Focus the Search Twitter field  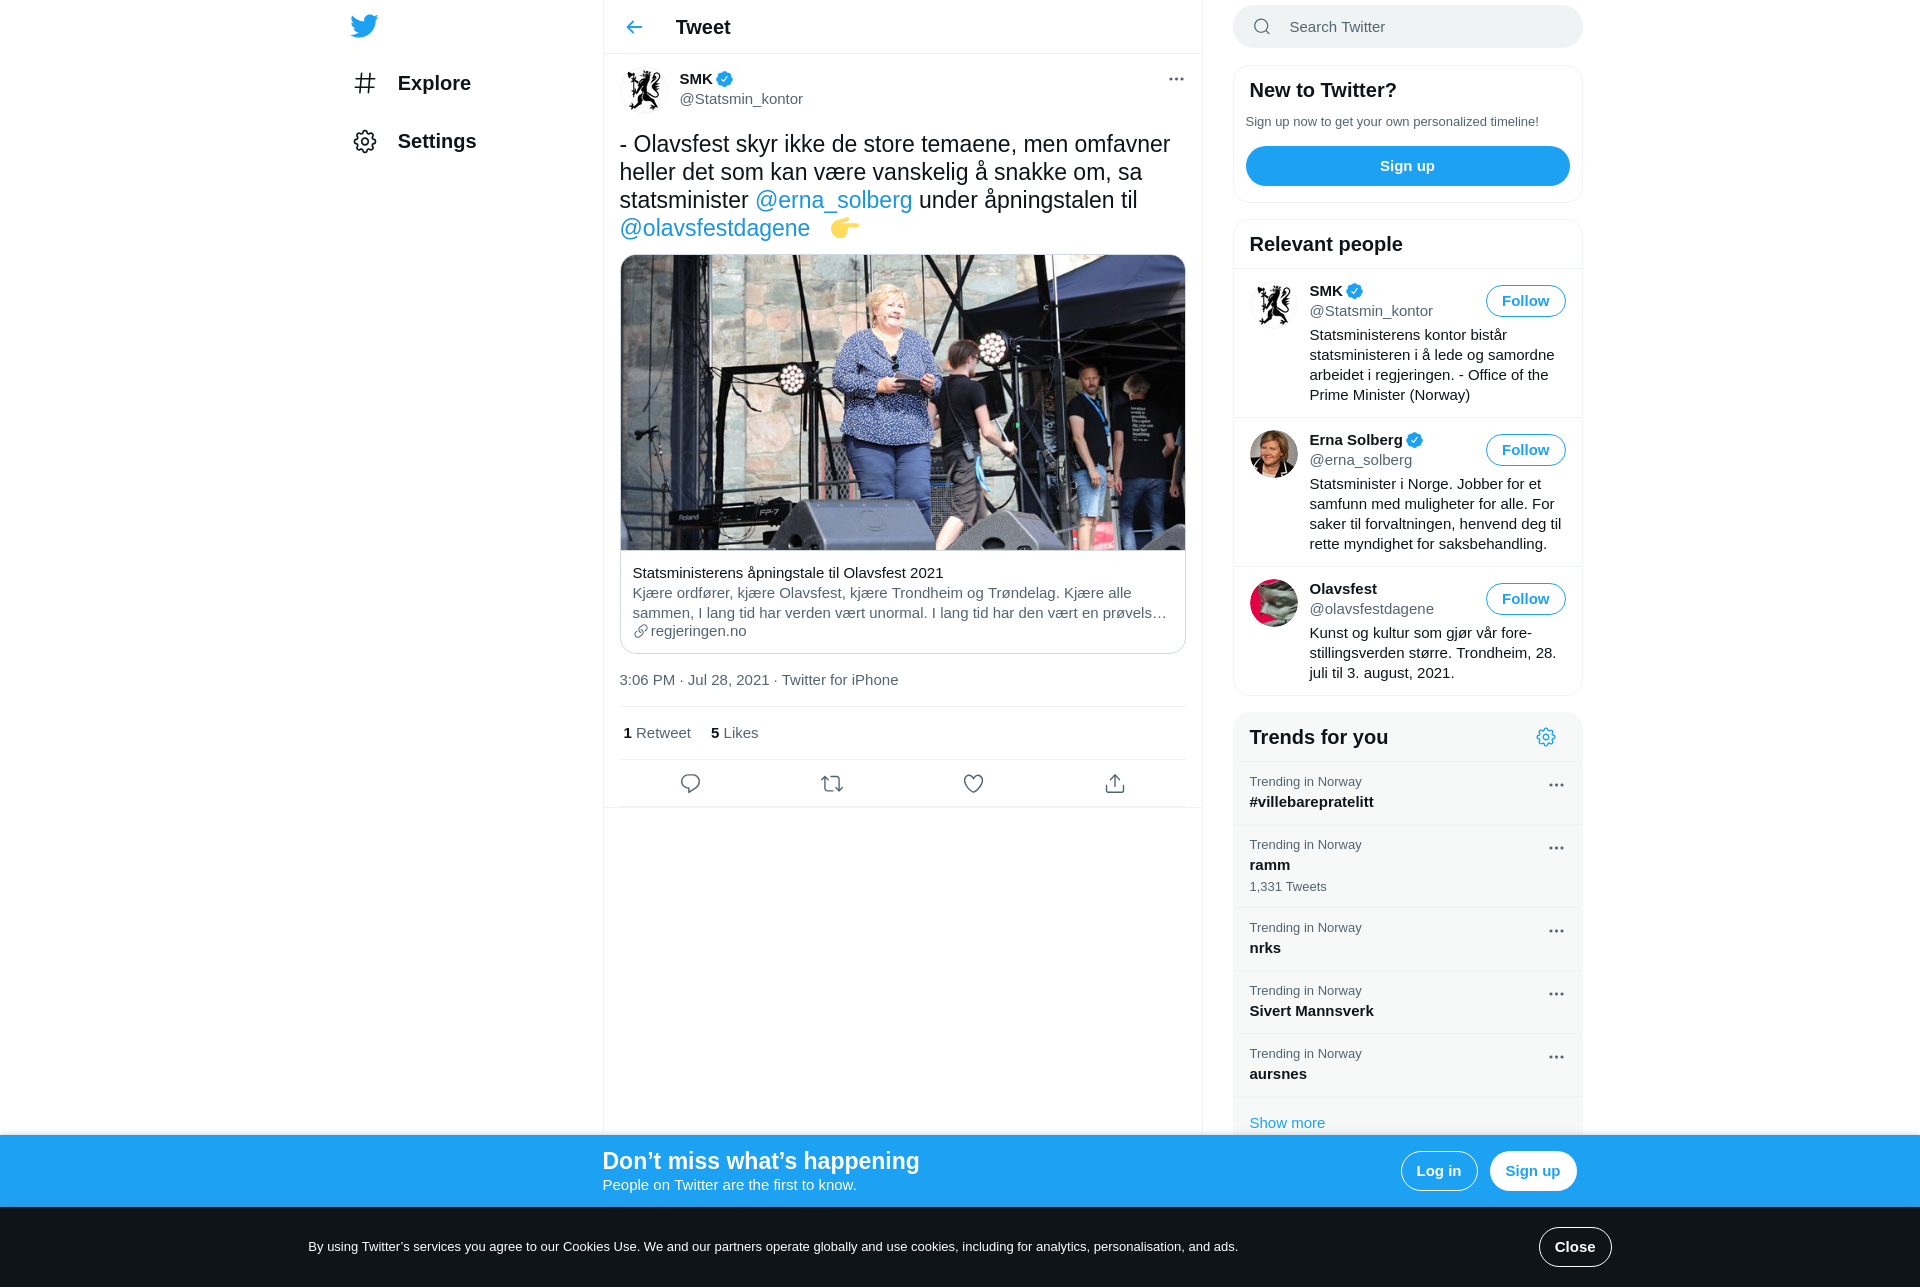pos(1408,27)
